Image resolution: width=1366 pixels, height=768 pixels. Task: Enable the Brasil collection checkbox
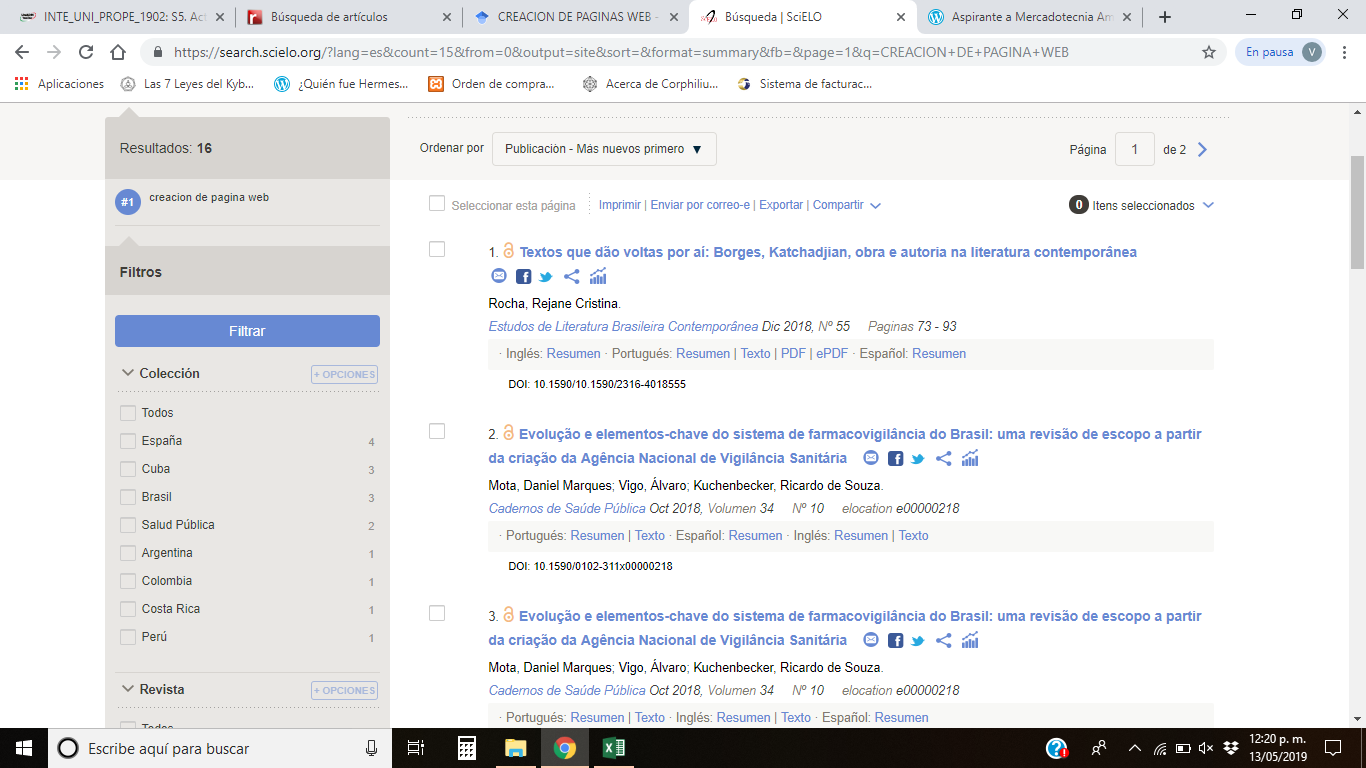128,497
